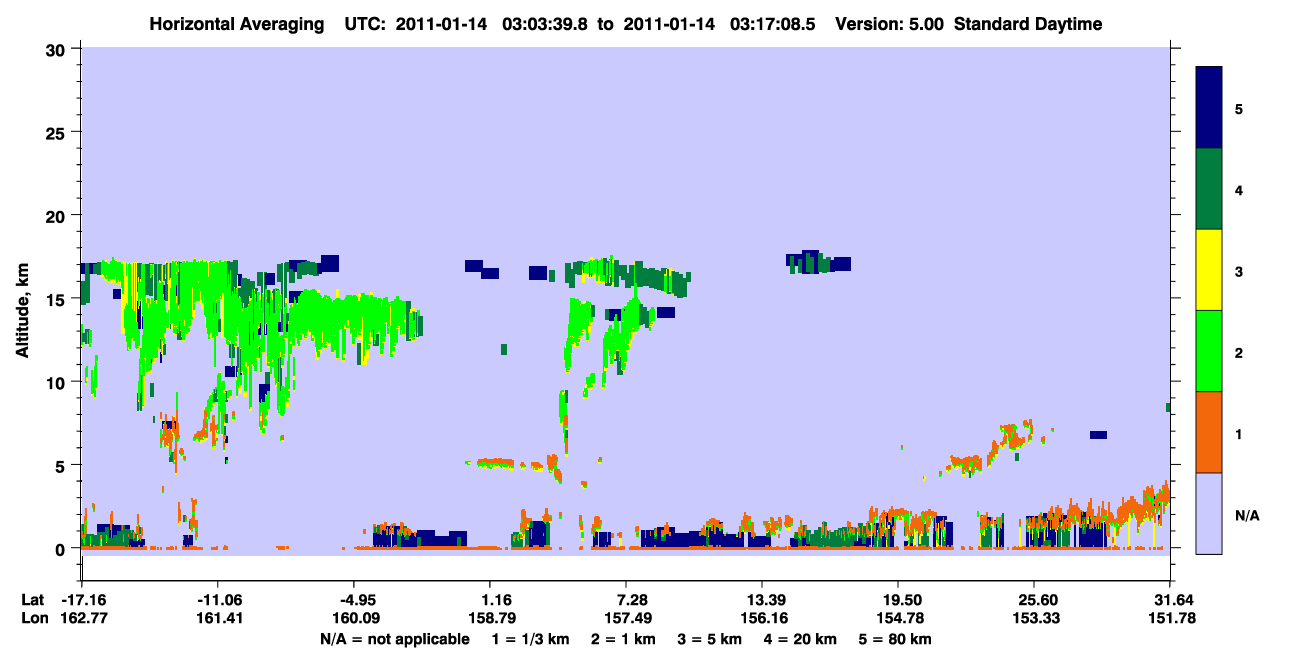1300x667 pixels.
Task: Click latitude value 19.50
Action: 898,599
